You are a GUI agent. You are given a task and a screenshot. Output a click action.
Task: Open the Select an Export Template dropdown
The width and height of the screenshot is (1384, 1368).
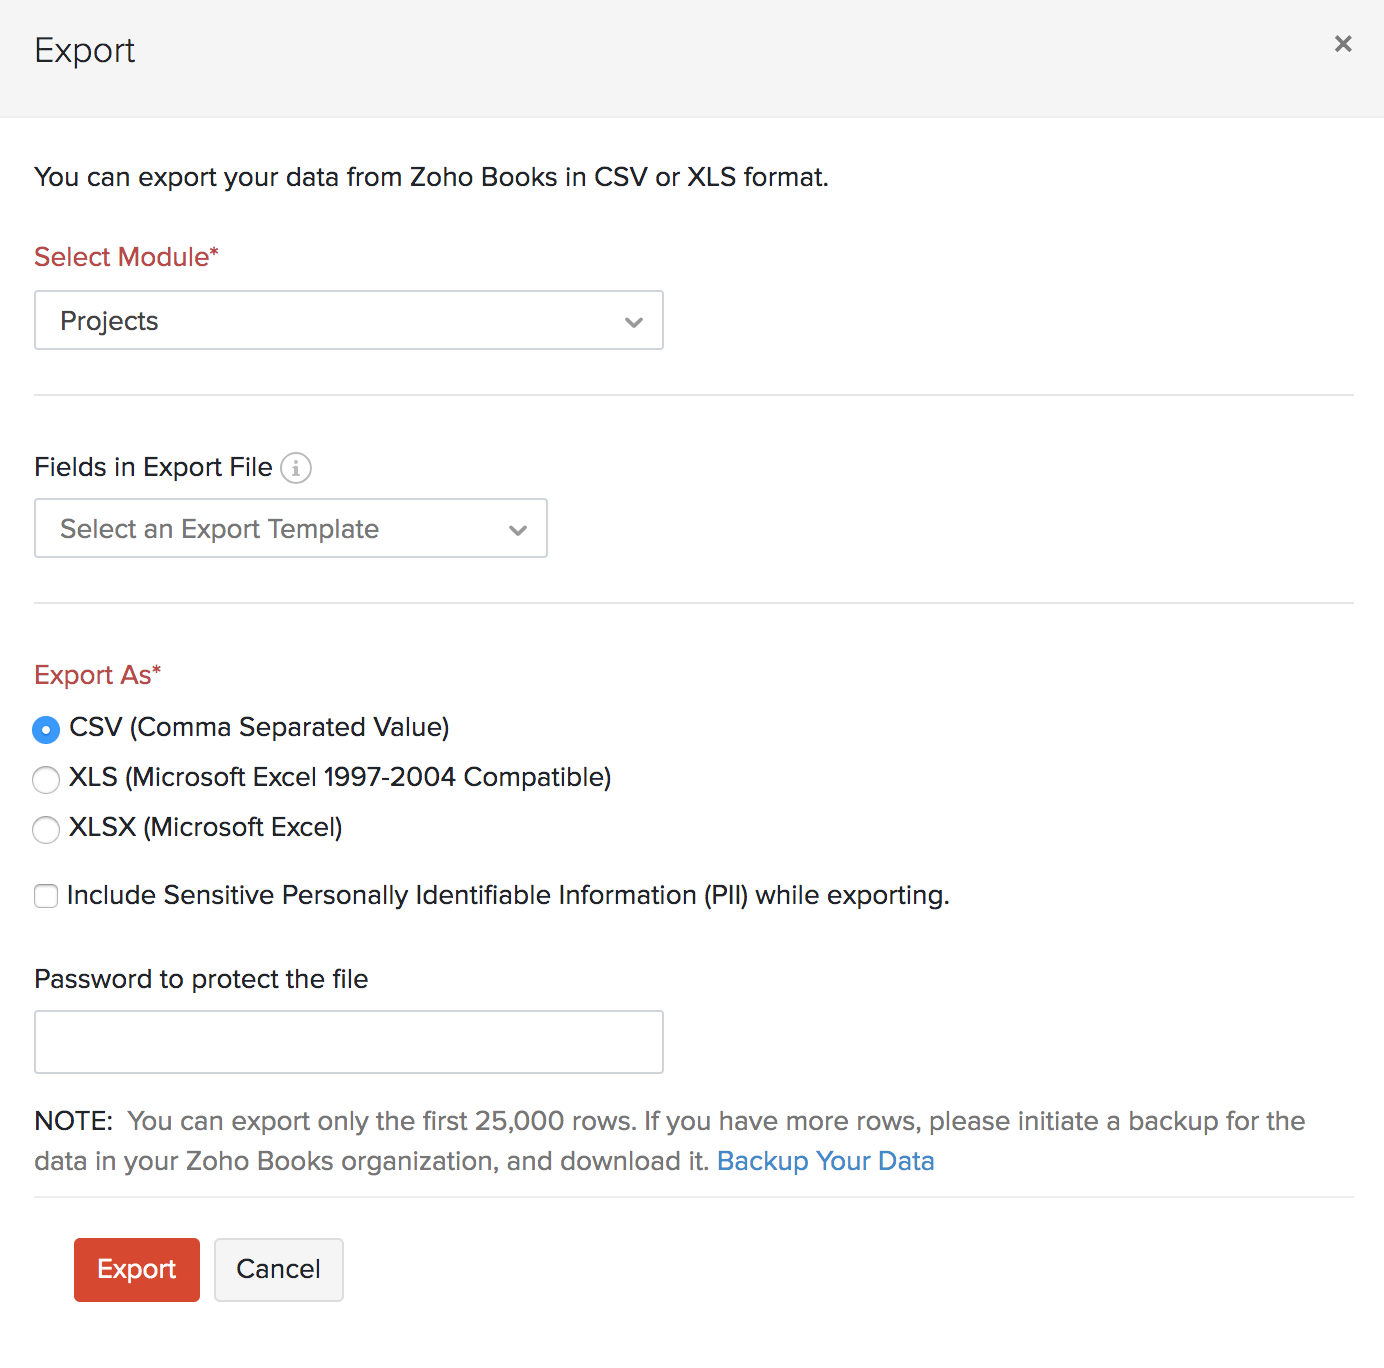[x=290, y=528]
